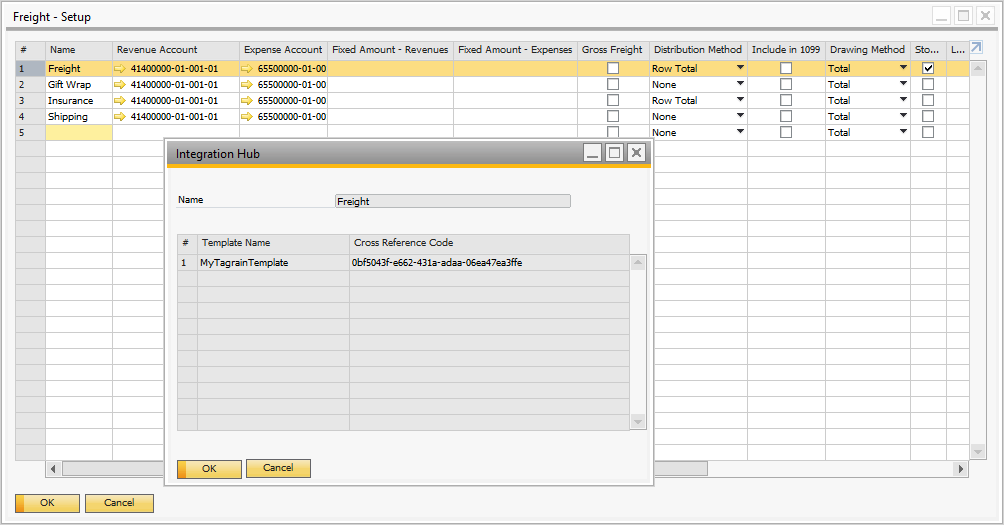Enable Include in 1099 for Gift Wrap
This screenshot has width=1004, height=525.
pyautogui.click(x=786, y=85)
